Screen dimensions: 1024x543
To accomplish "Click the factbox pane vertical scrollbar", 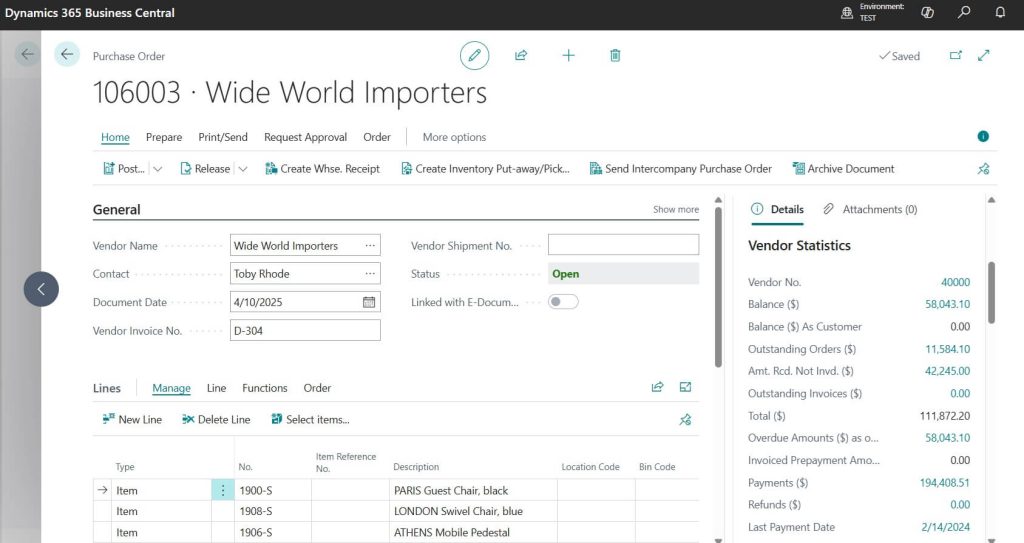I will coord(991,290).
